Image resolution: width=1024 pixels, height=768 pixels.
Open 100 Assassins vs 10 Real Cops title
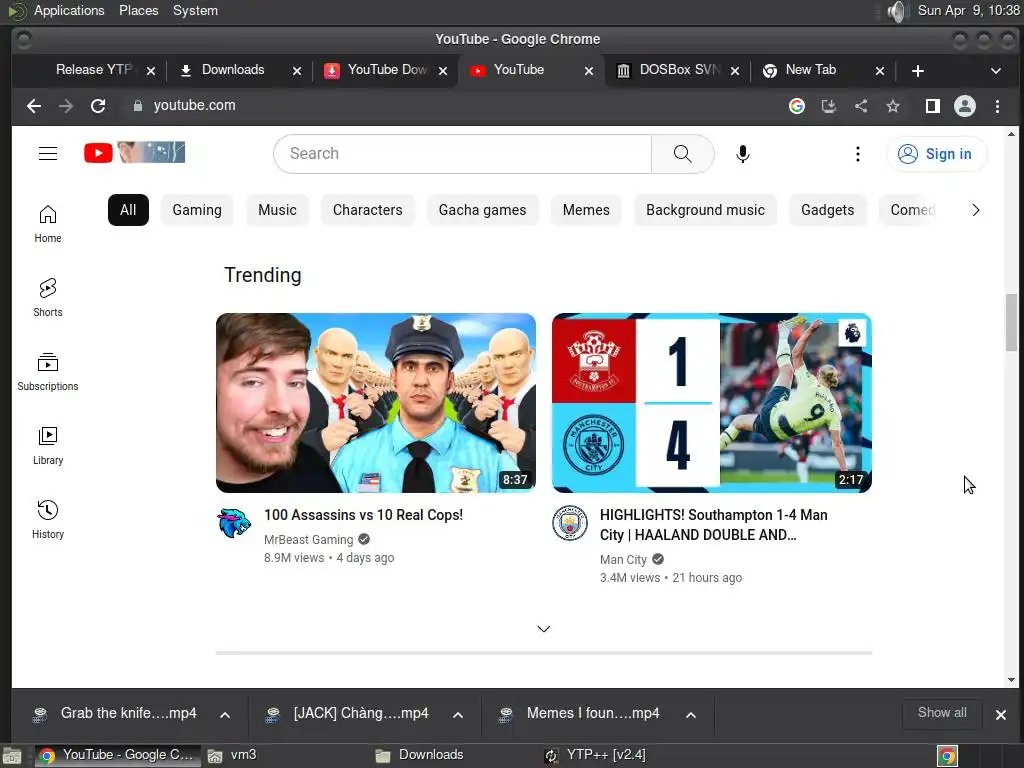pyautogui.click(x=364, y=515)
